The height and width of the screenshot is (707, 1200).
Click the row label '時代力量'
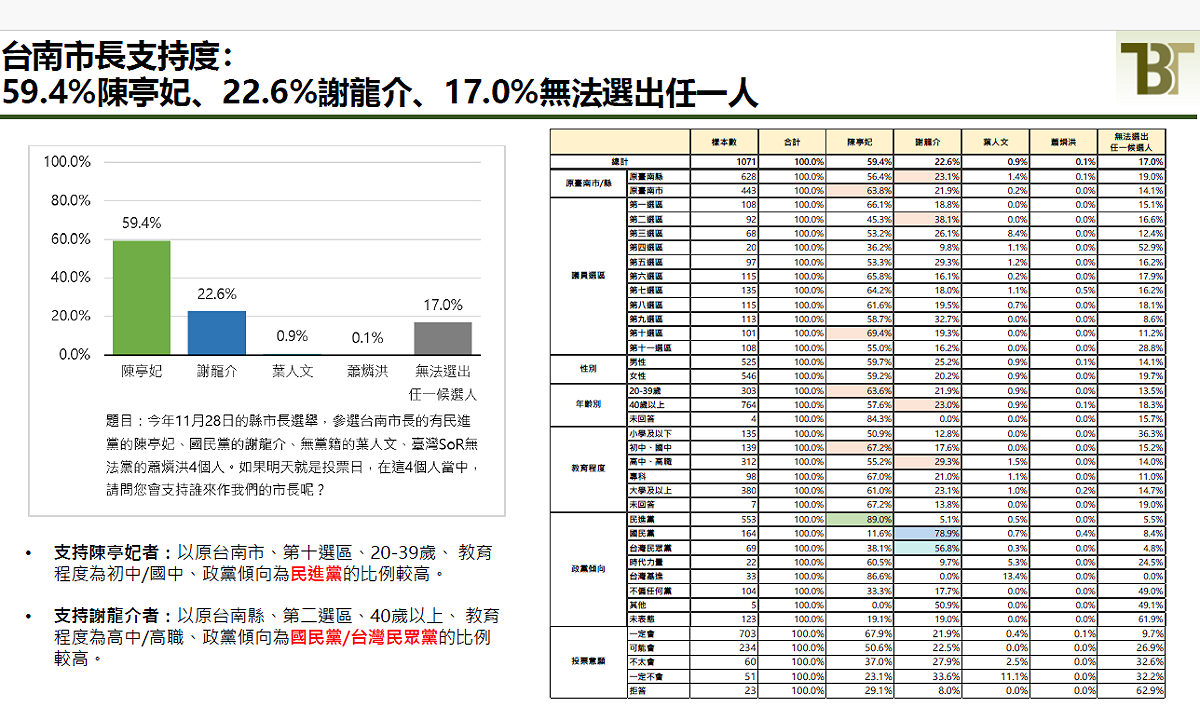tap(645, 562)
